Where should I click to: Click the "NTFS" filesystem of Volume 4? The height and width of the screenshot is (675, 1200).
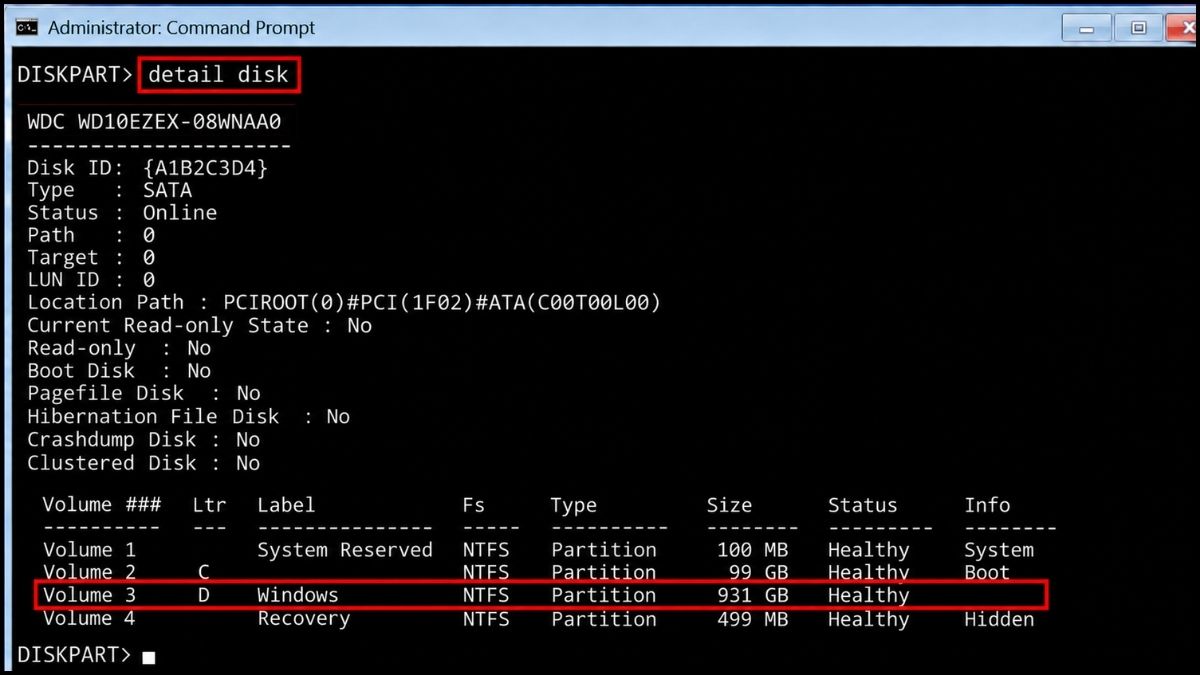[485, 619]
